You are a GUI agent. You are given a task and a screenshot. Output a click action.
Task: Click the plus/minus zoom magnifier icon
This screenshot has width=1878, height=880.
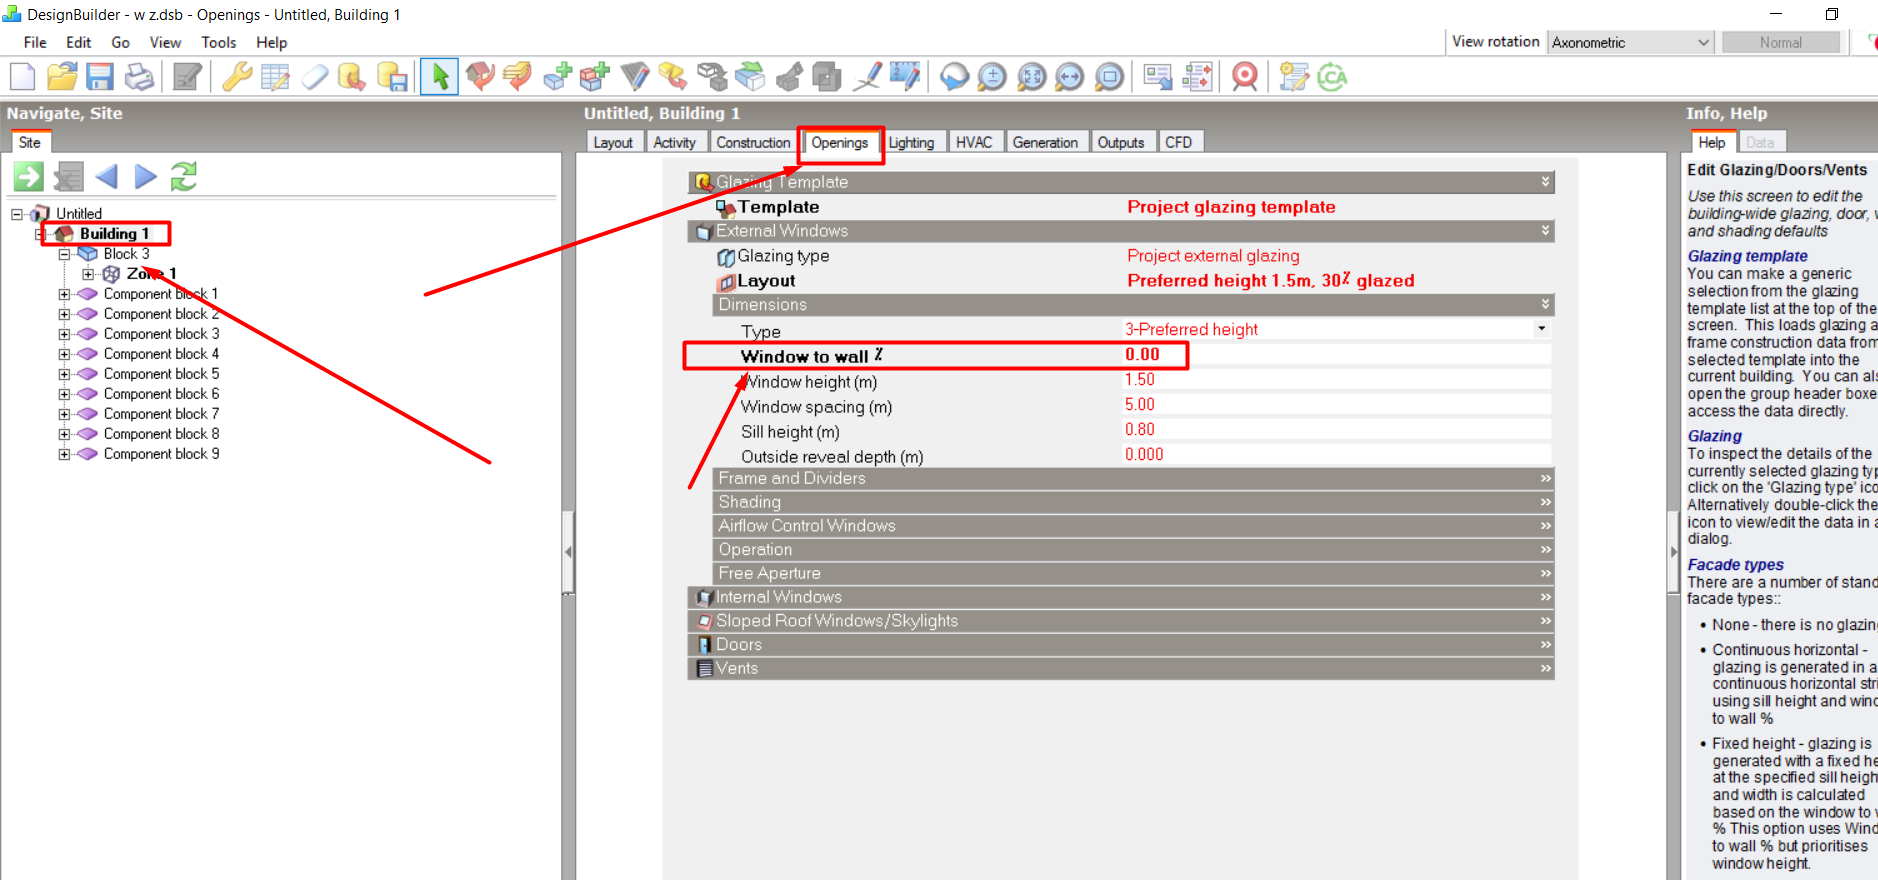tap(992, 77)
